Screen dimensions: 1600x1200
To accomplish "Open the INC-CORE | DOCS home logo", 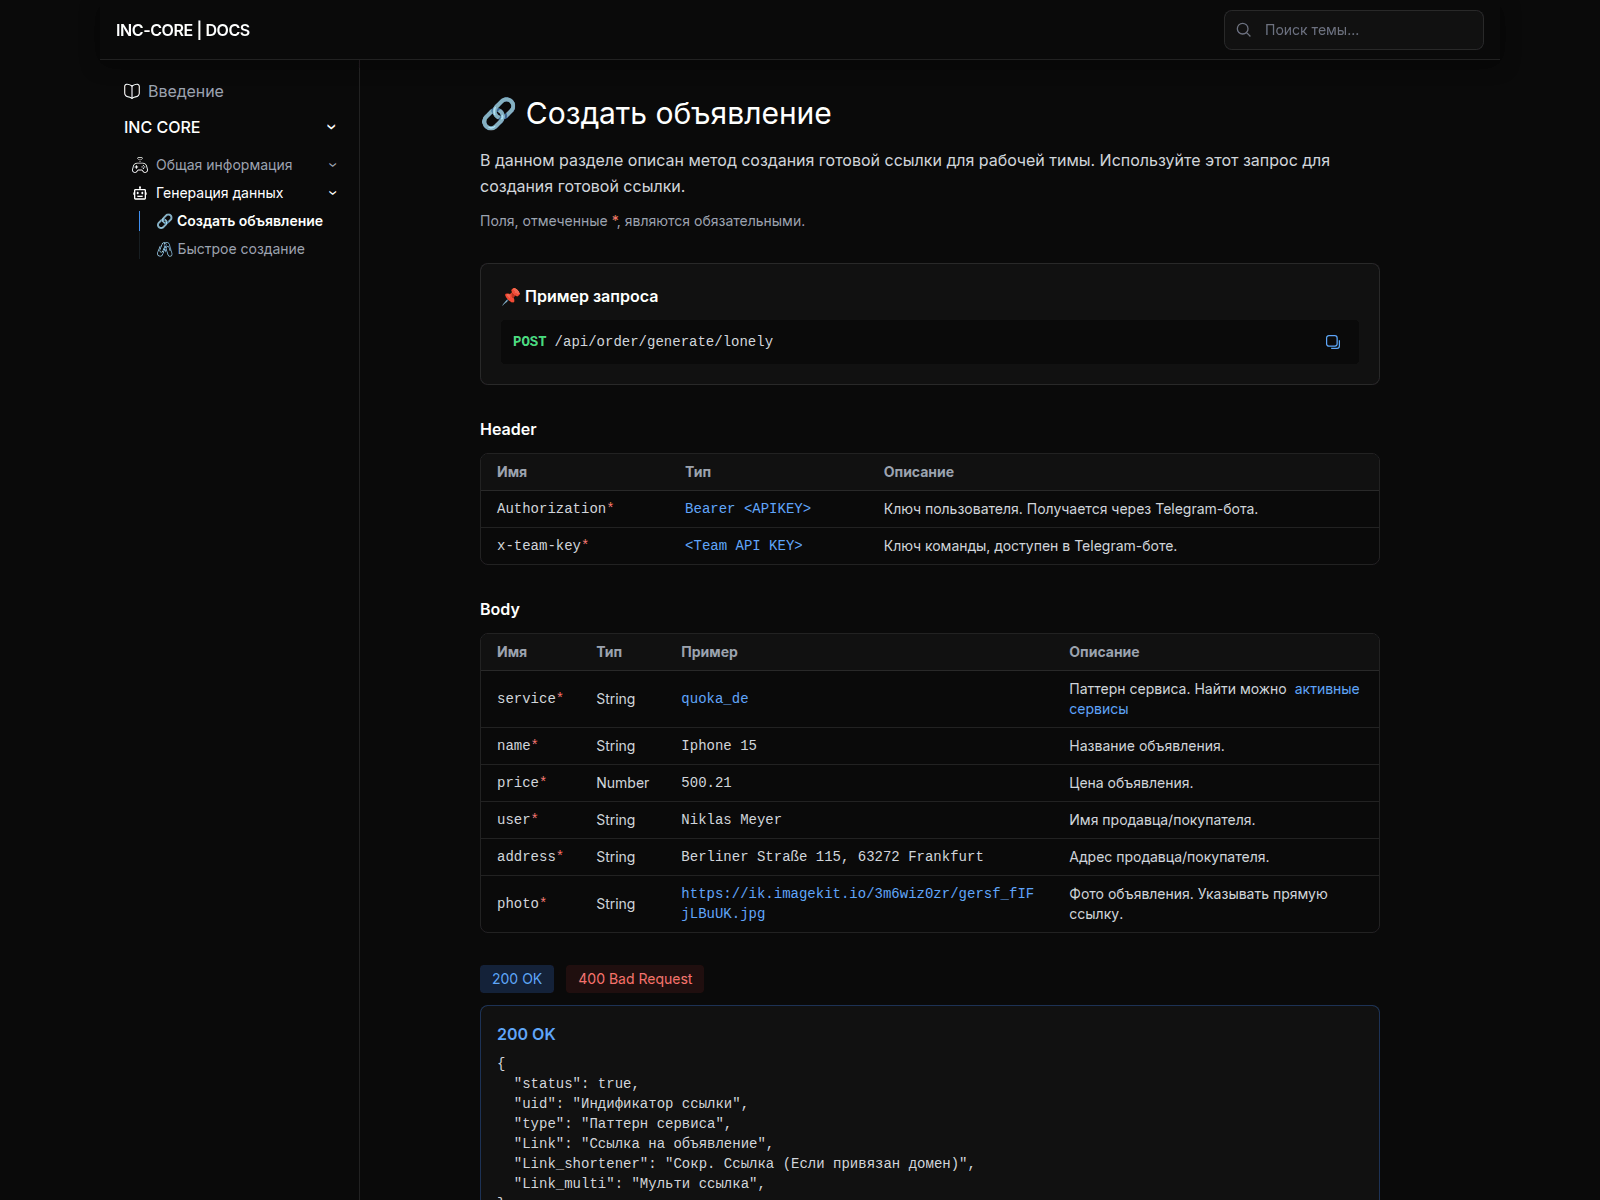I will [x=183, y=30].
